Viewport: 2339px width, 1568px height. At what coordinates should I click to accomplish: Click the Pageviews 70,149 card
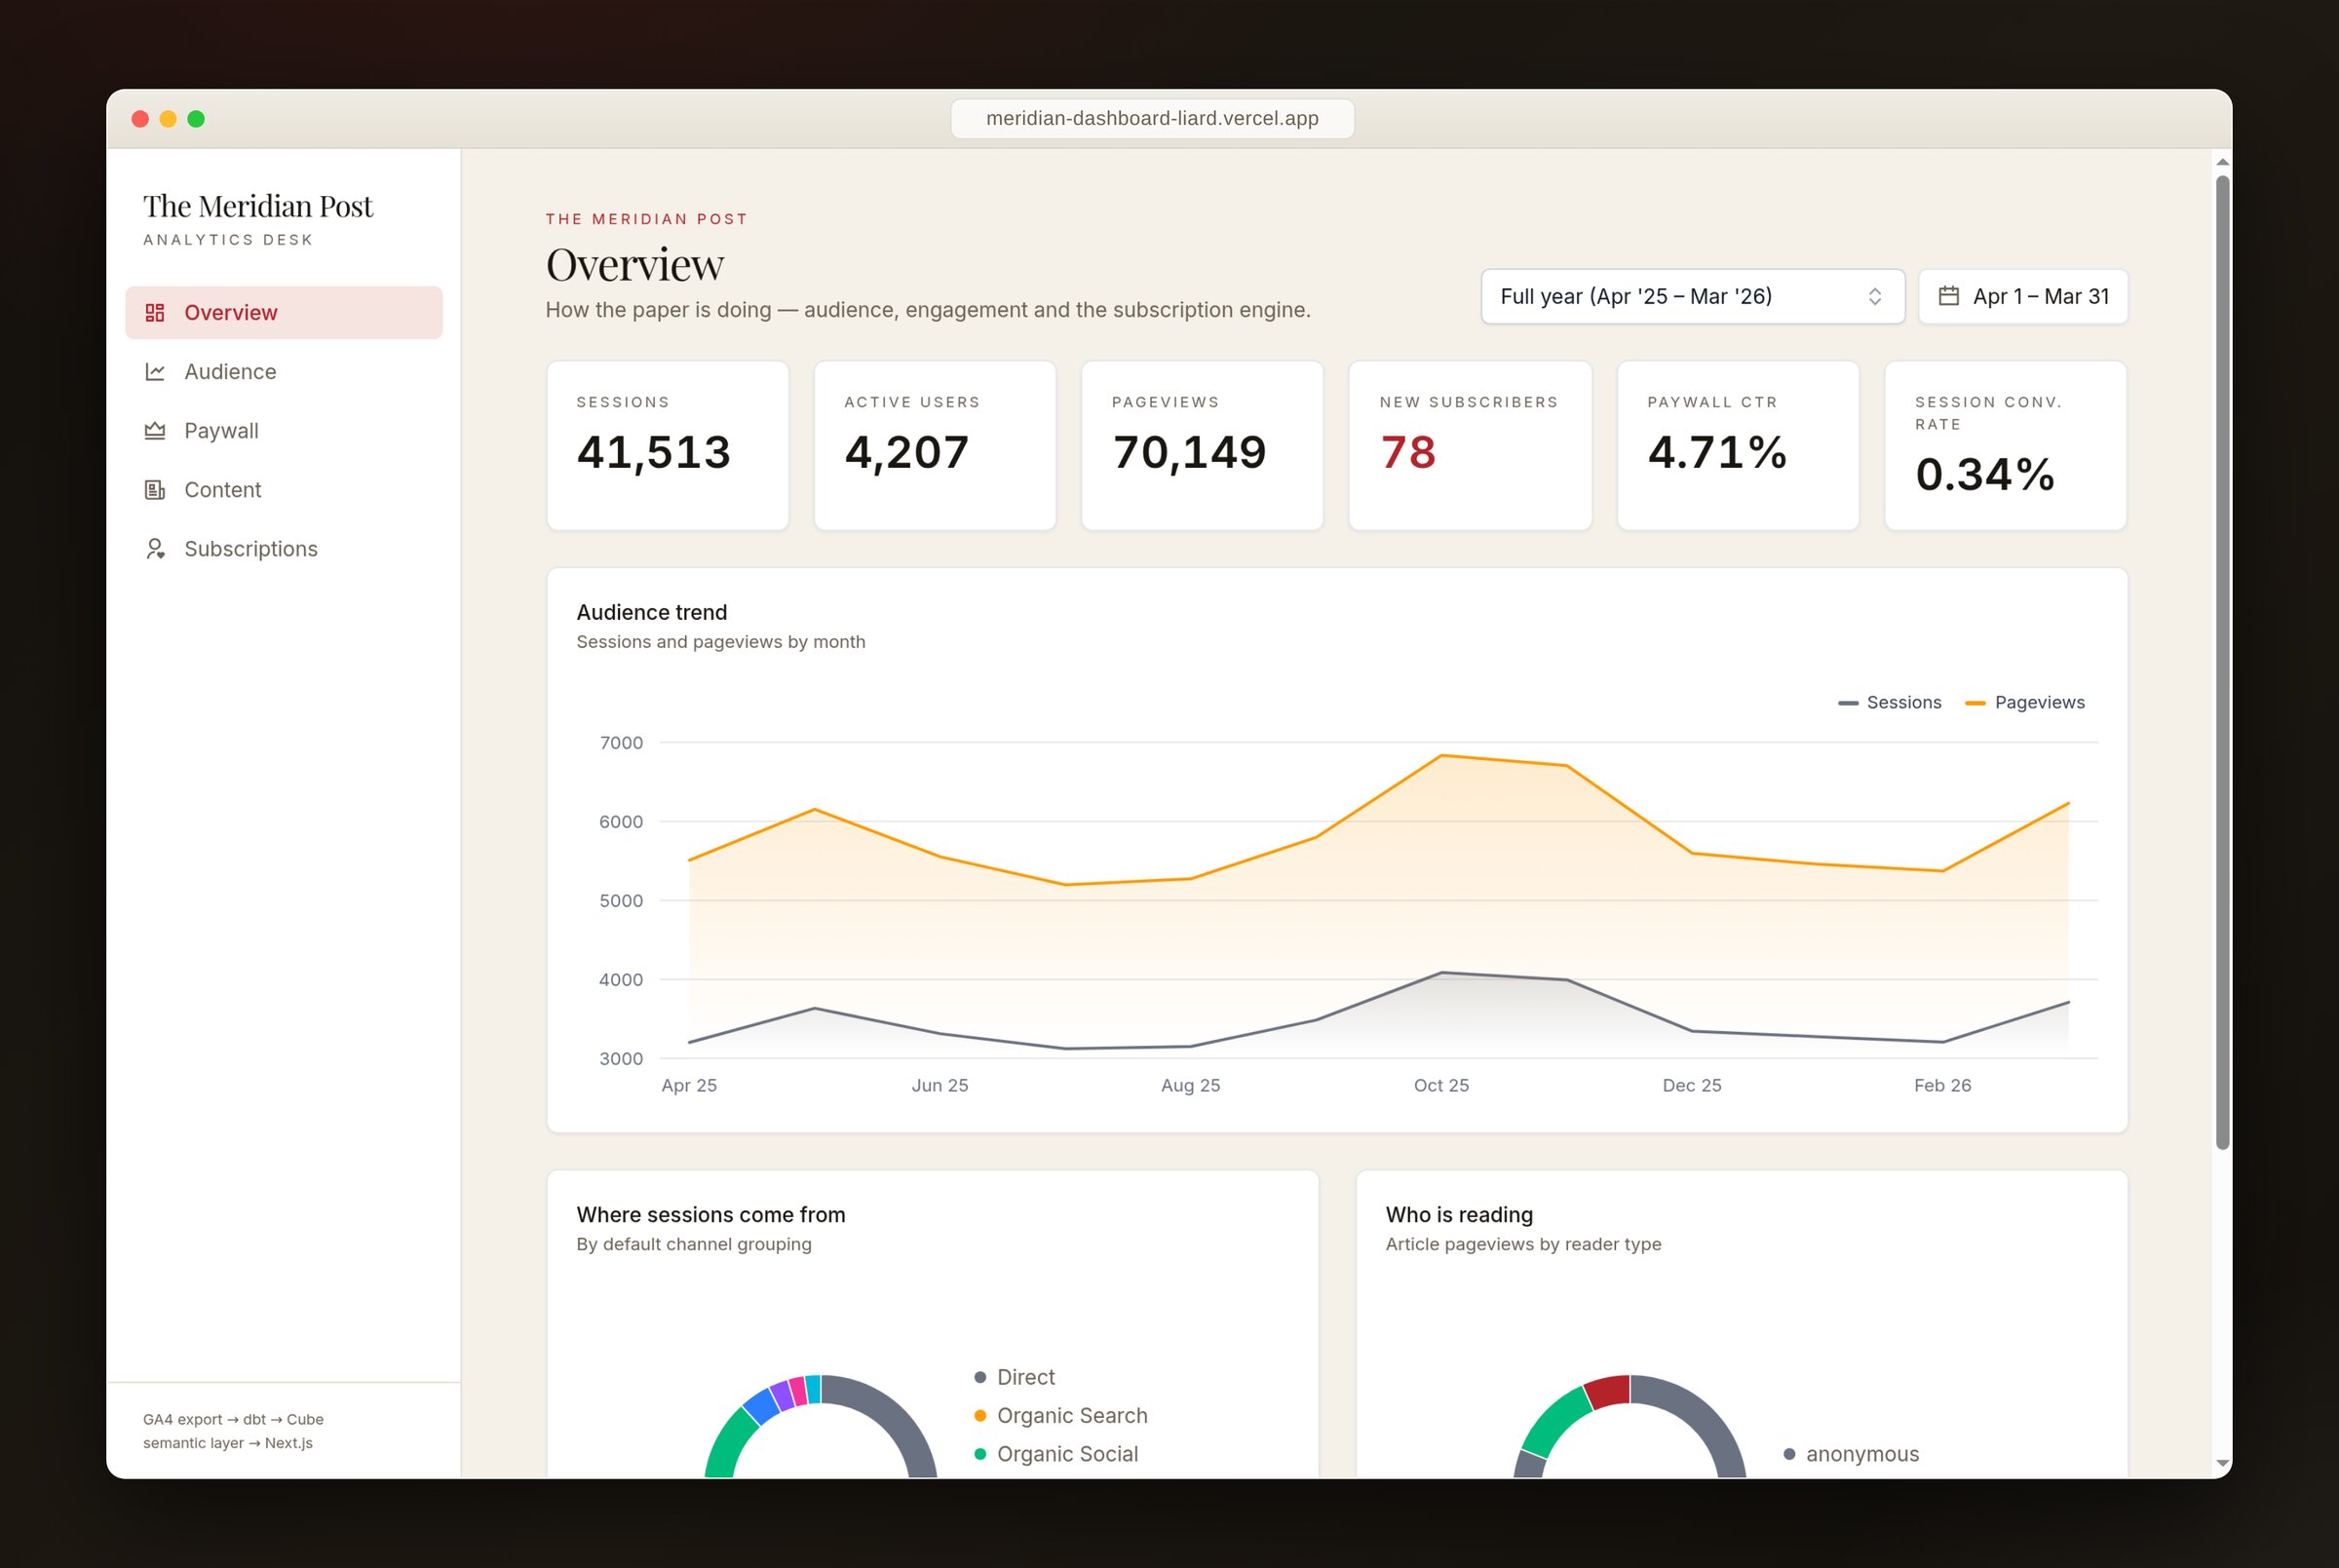(x=1202, y=446)
